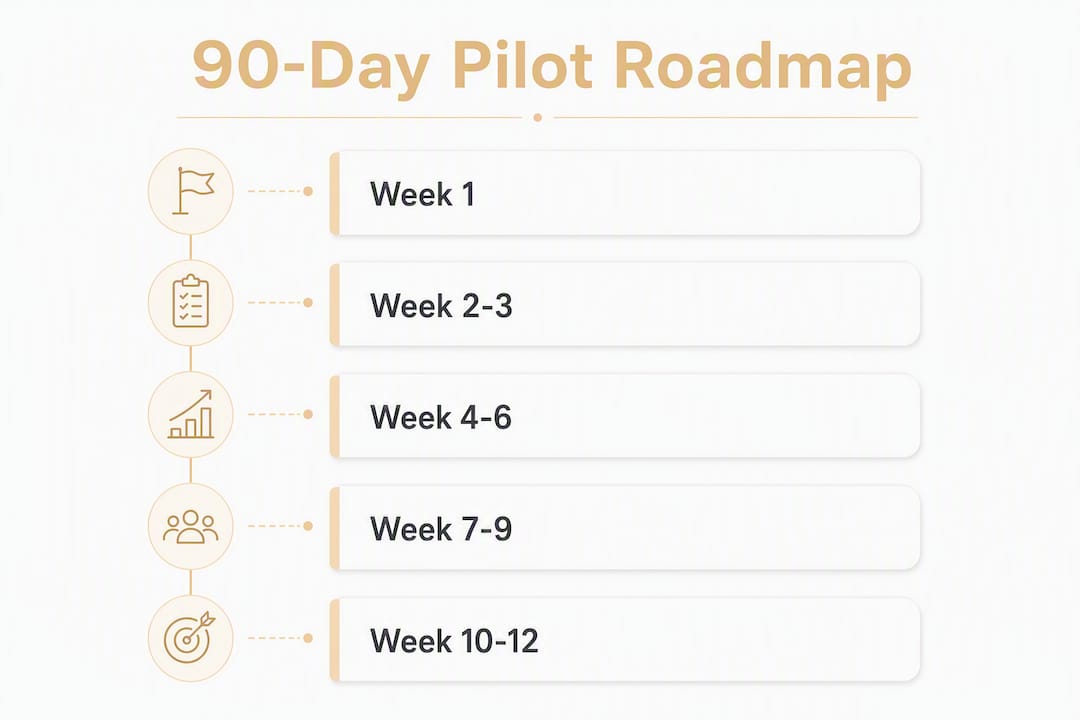Click the flag icon for Week 1
The width and height of the screenshot is (1080, 720).
pos(191,191)
